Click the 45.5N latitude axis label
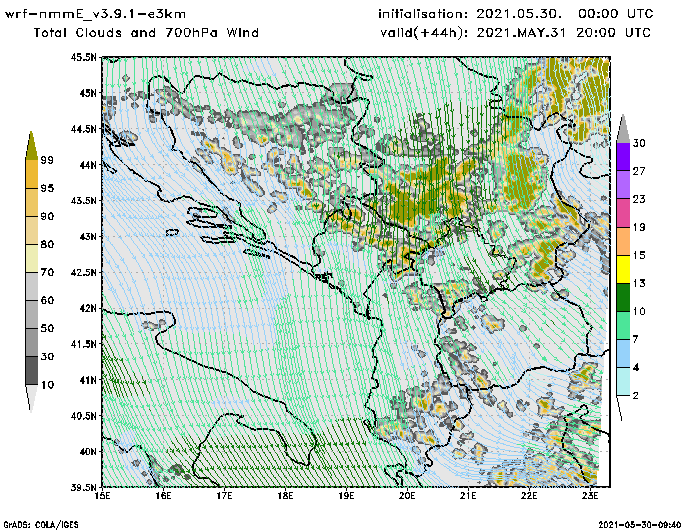The image size is (700, 530). pyautogui.click(x=86, y=58)
